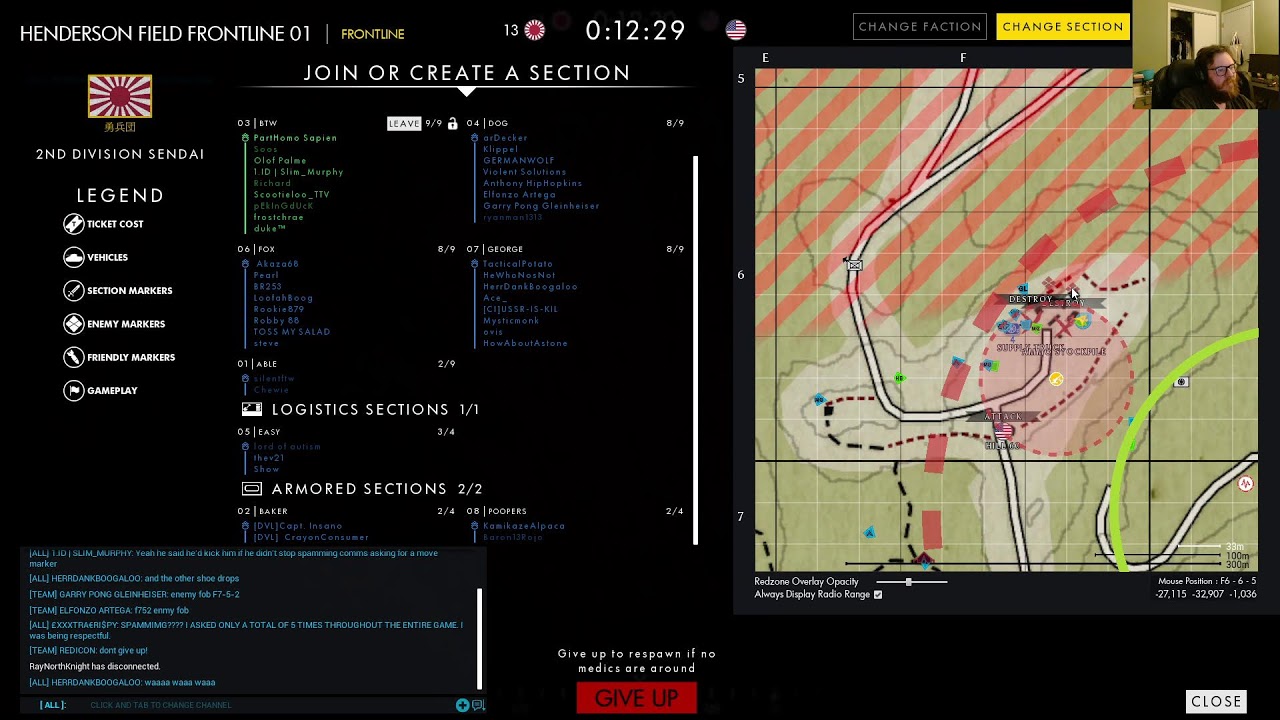Click the radio icon inside green circle

tap(1181, 382)
